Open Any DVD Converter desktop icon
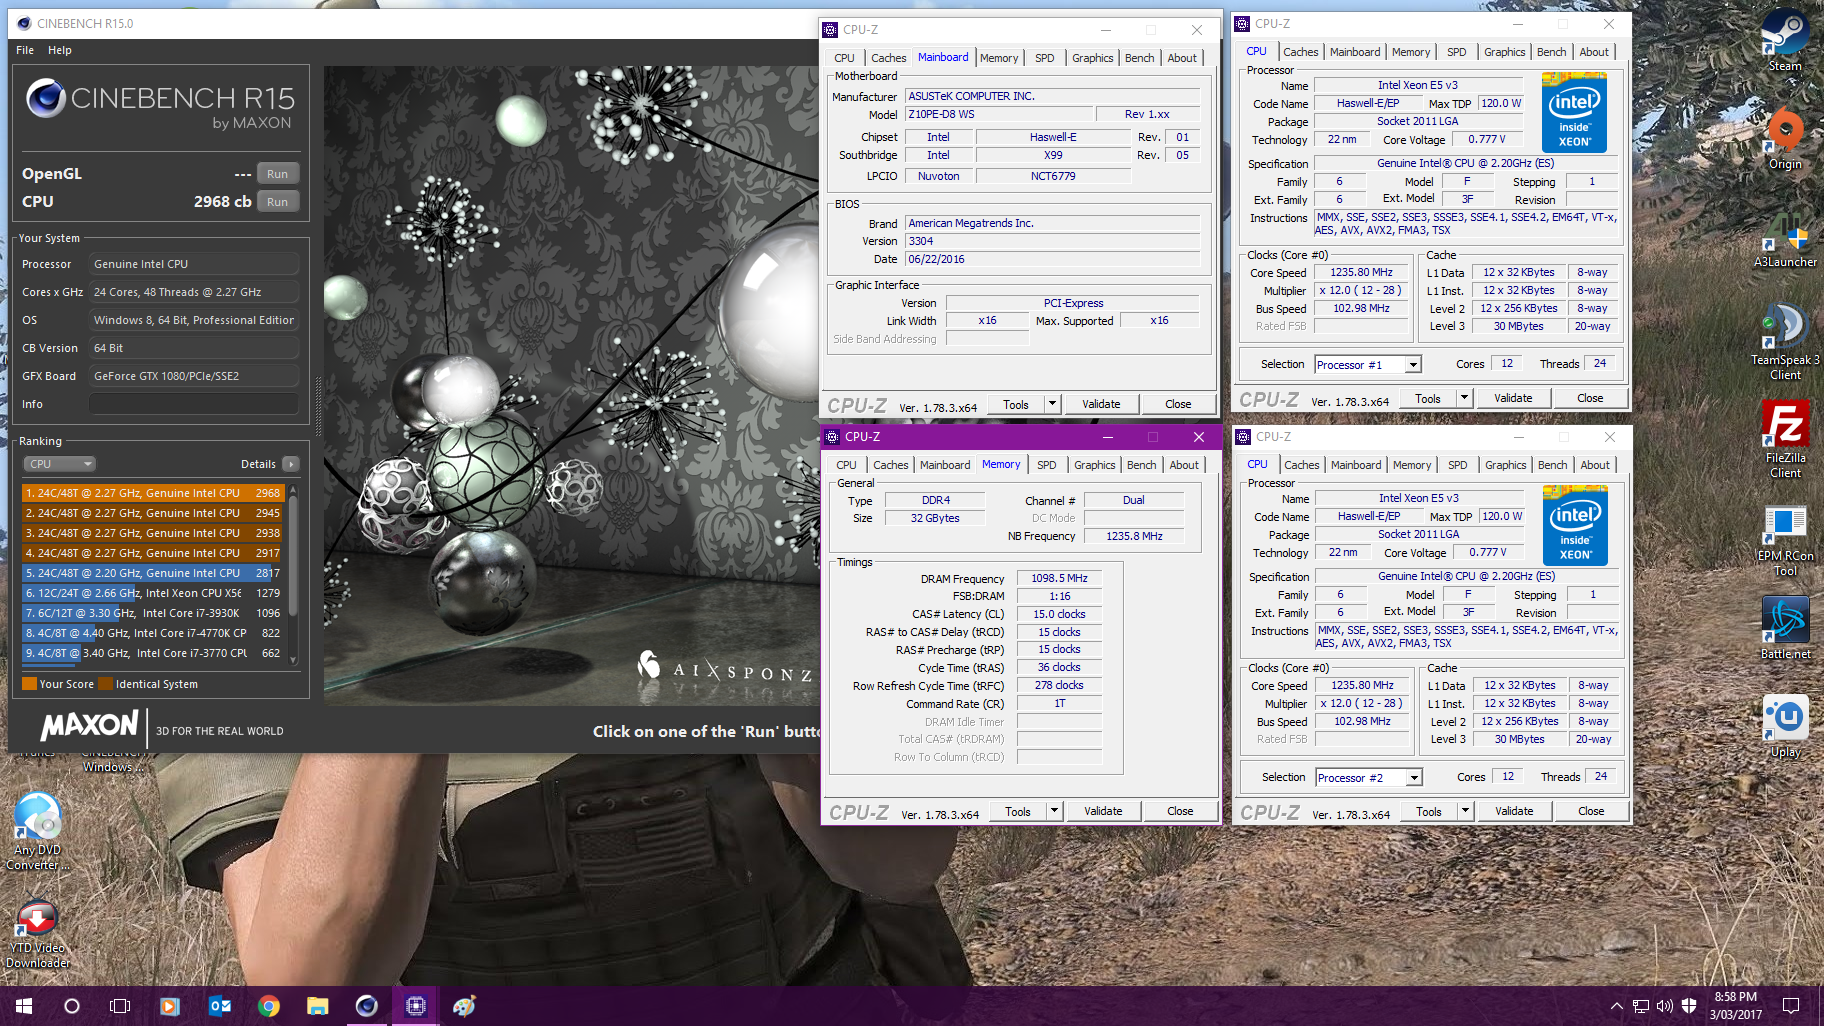This screenshot has height=1026, width=1824. coord(37,831)
